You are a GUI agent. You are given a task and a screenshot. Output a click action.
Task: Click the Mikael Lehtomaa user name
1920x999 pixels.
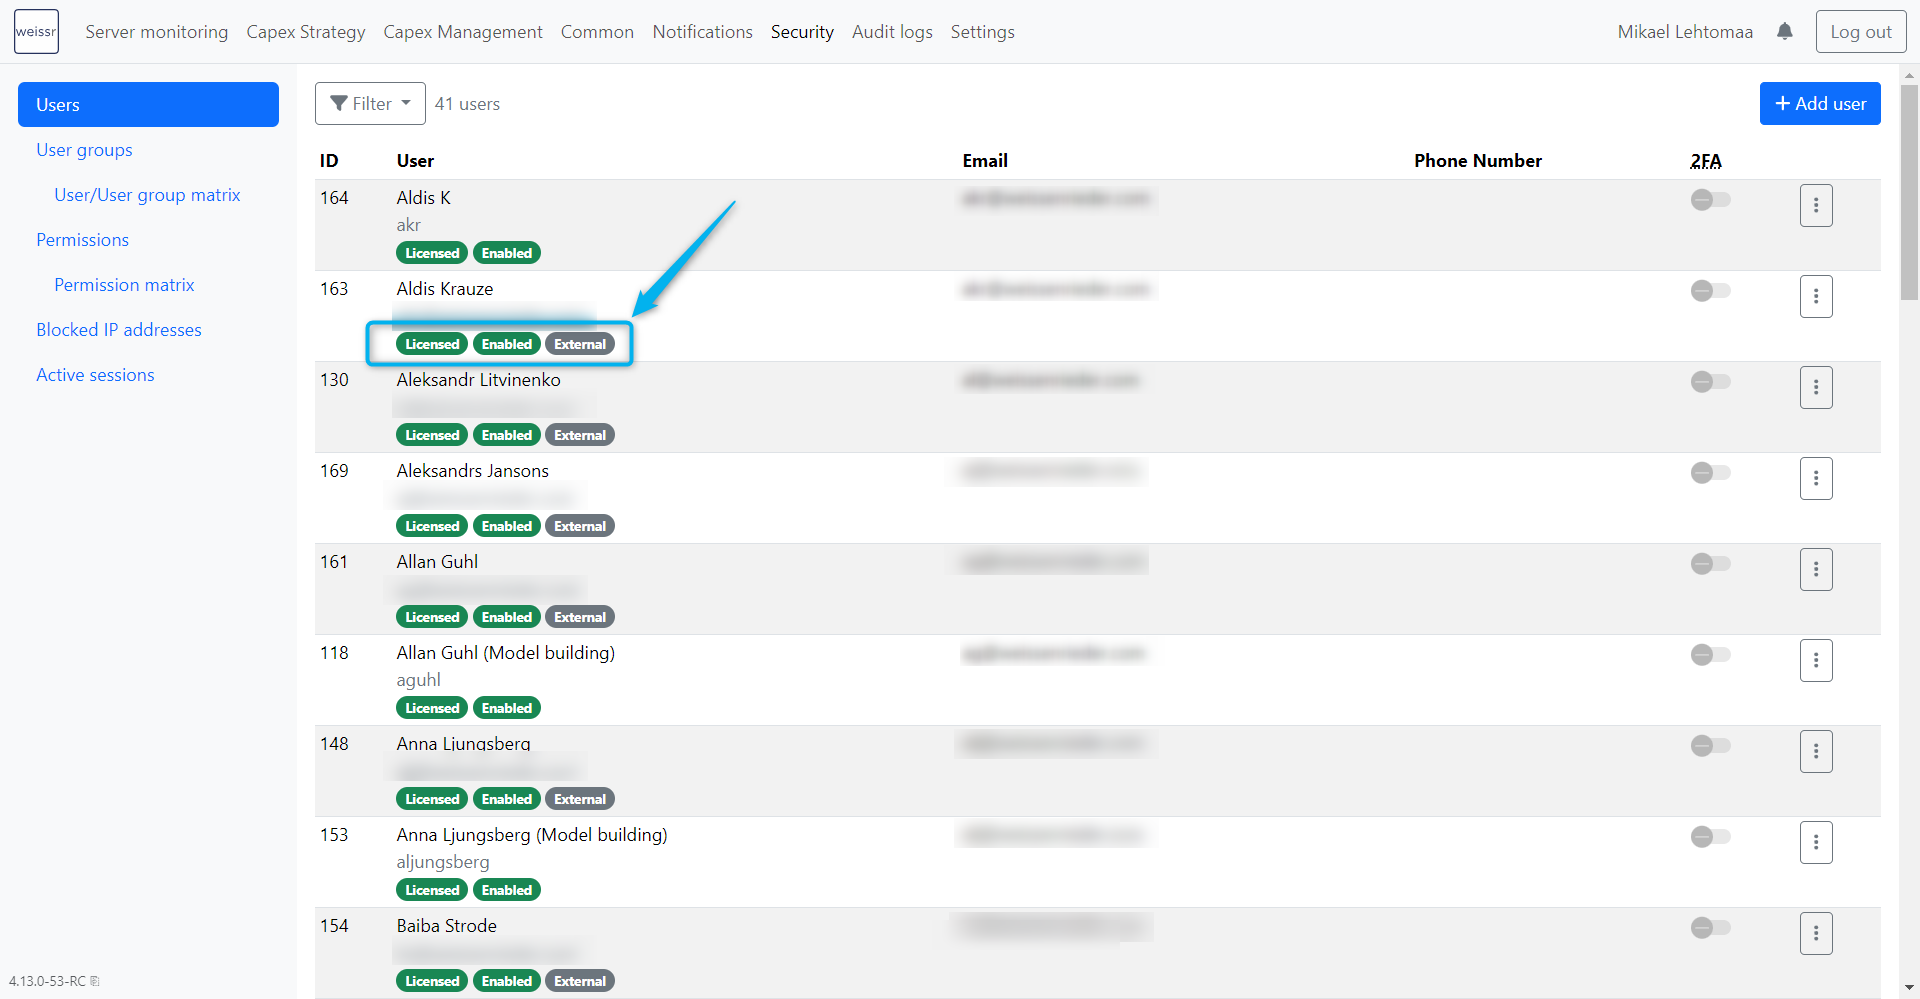(1685, 32)
